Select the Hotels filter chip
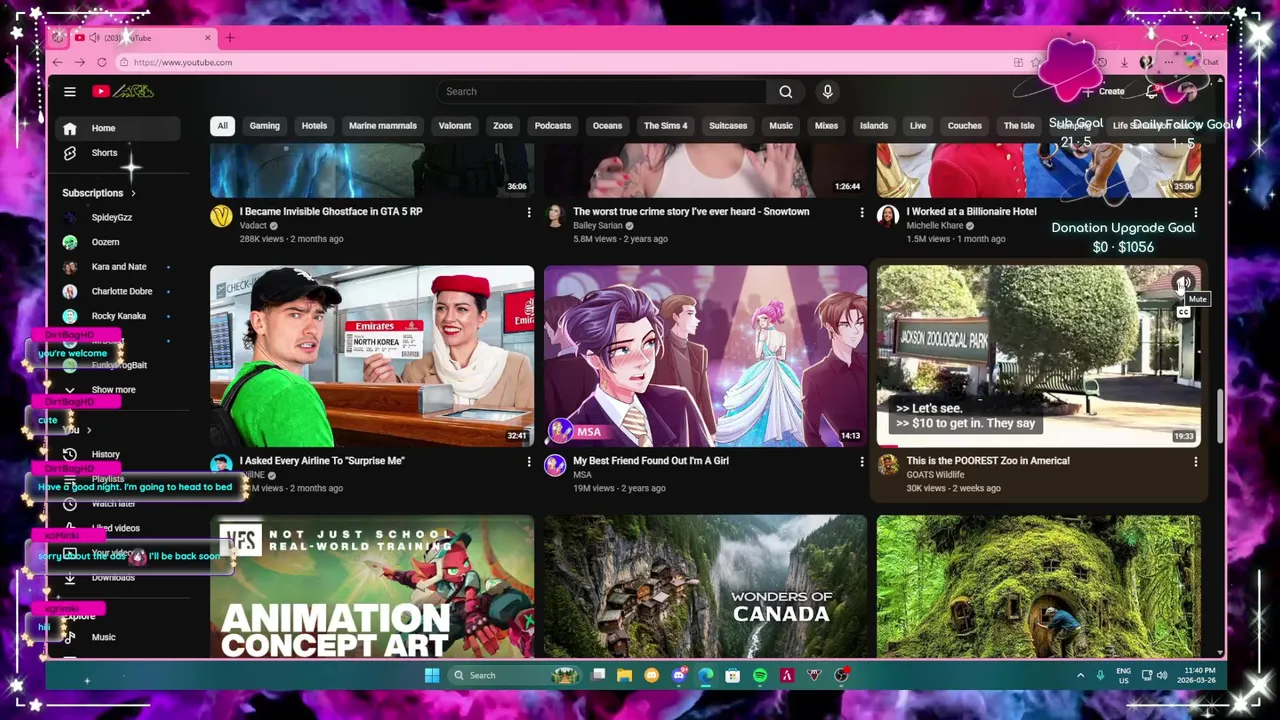This screenshot has width=1280, height=720. click(314, 126)
